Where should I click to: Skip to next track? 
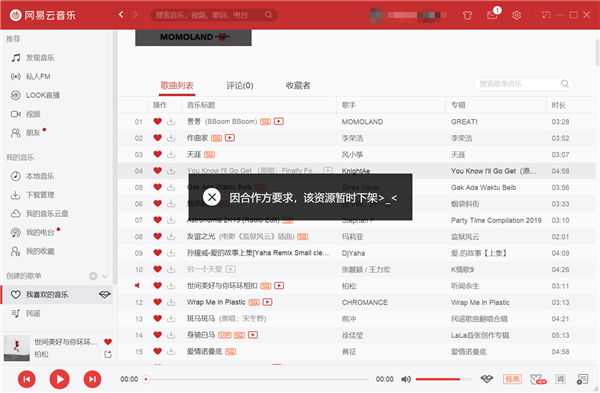[92, 379]
